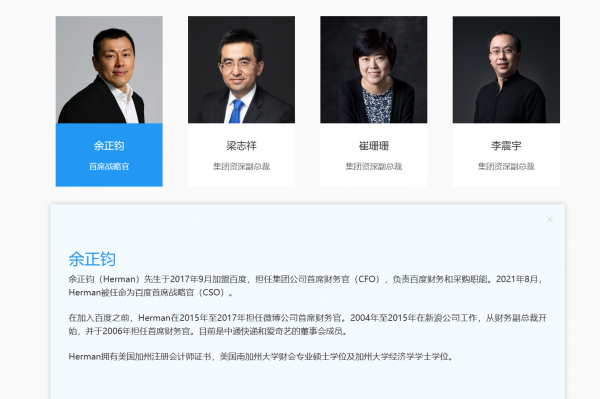The image size is (600, 399).
Task: Open the profile via the 崔珊珊 name
Action: (374, 146)
